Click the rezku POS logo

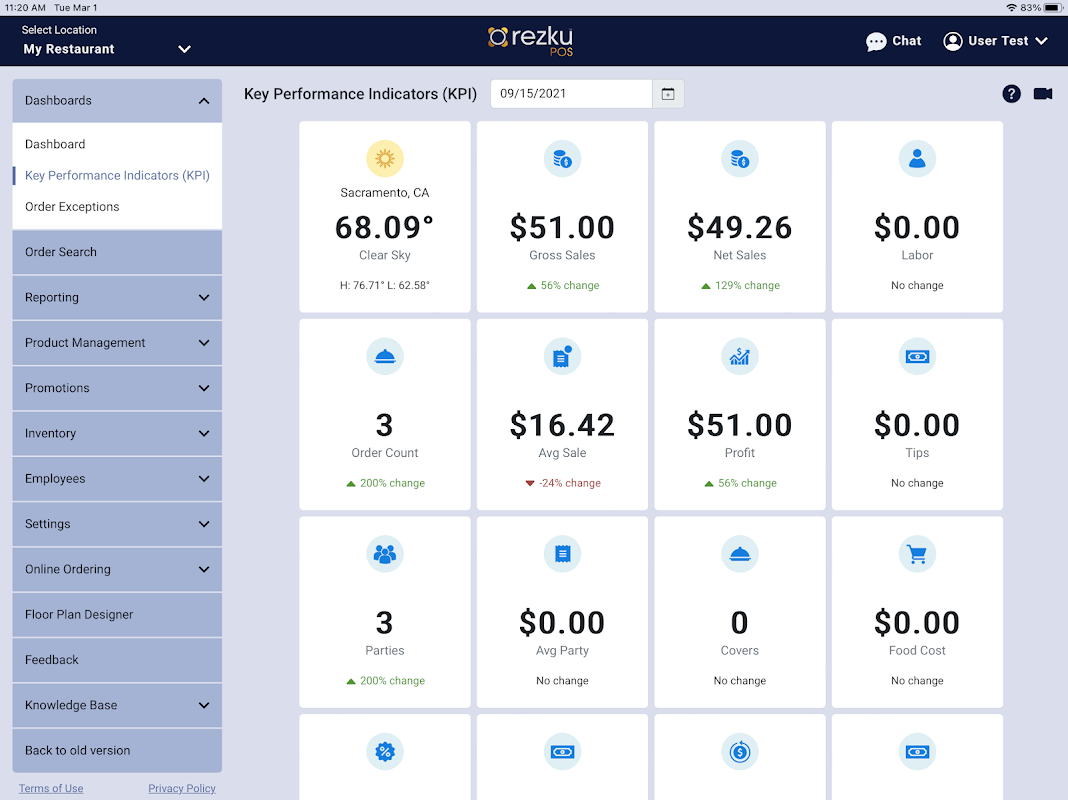pos(532,40)
